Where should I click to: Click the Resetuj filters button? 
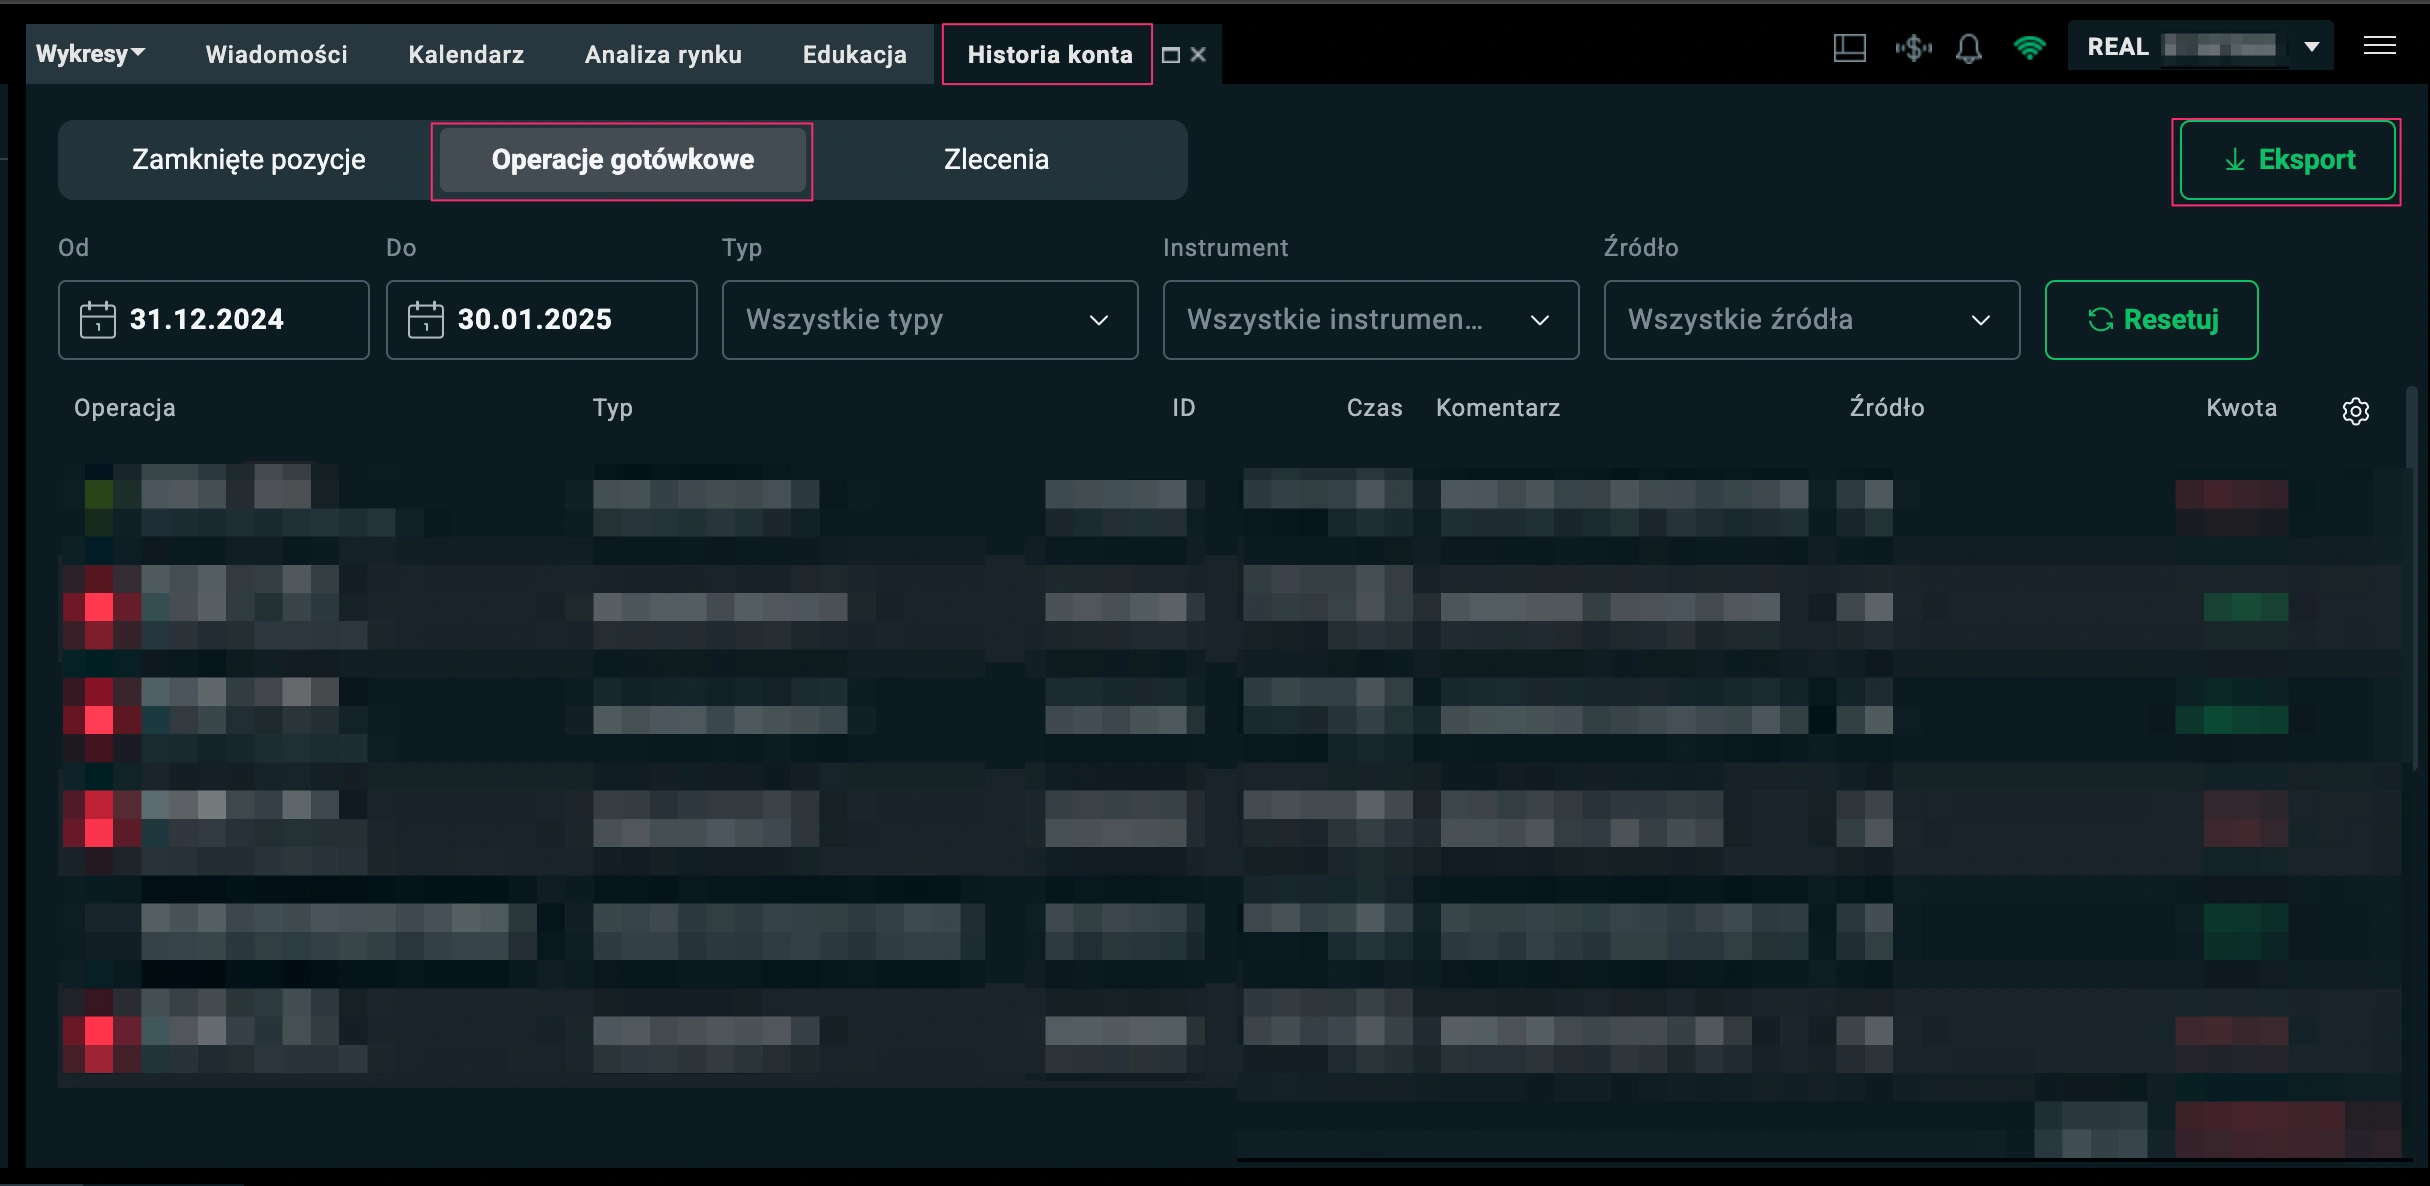point(2151,320)
